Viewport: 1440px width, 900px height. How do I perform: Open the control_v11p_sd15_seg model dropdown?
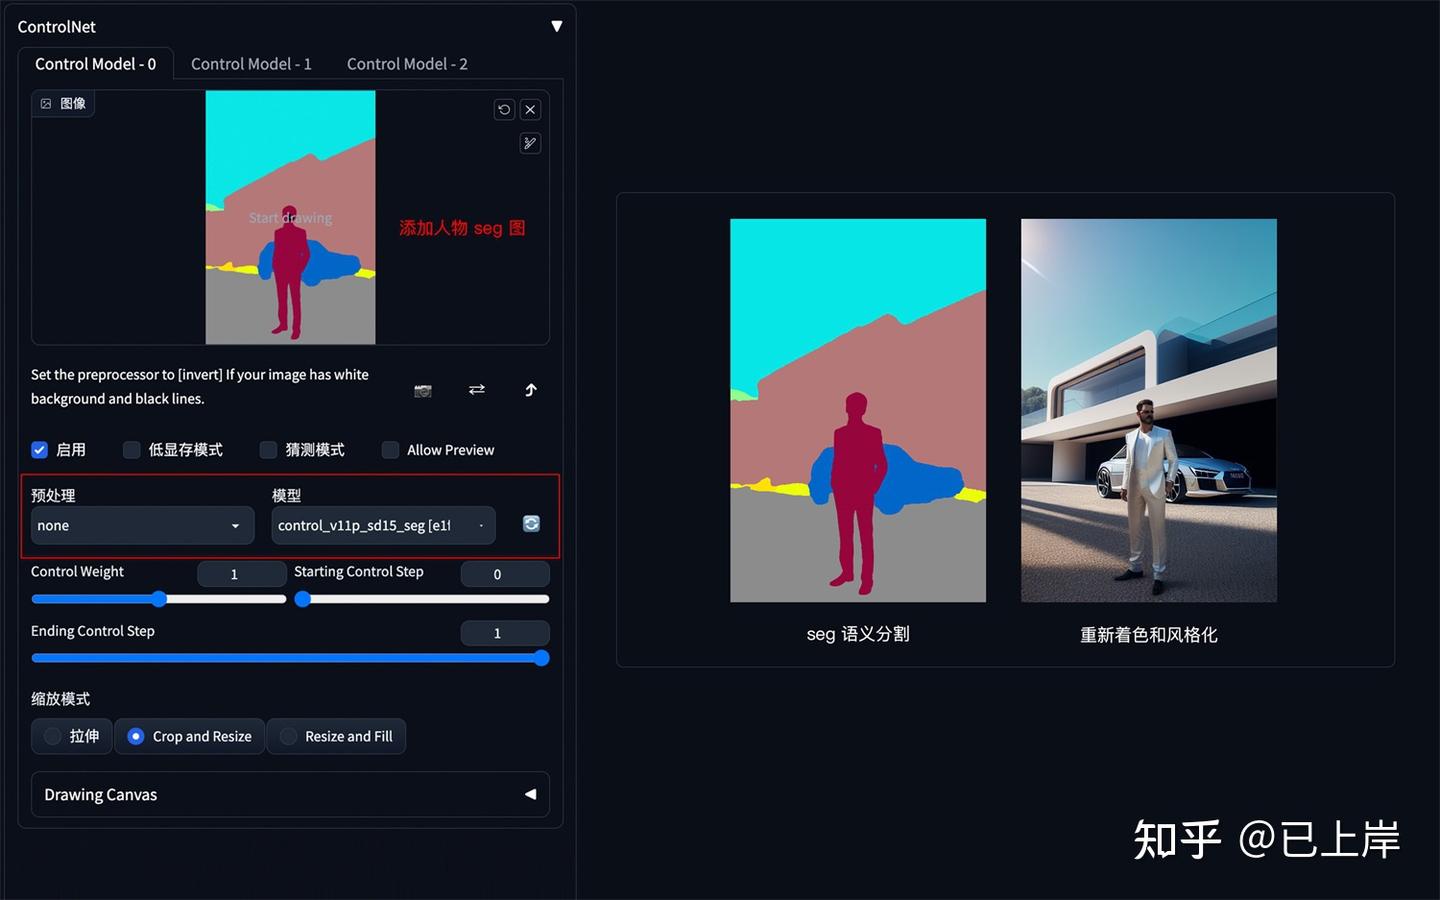(x=383, y=525)
